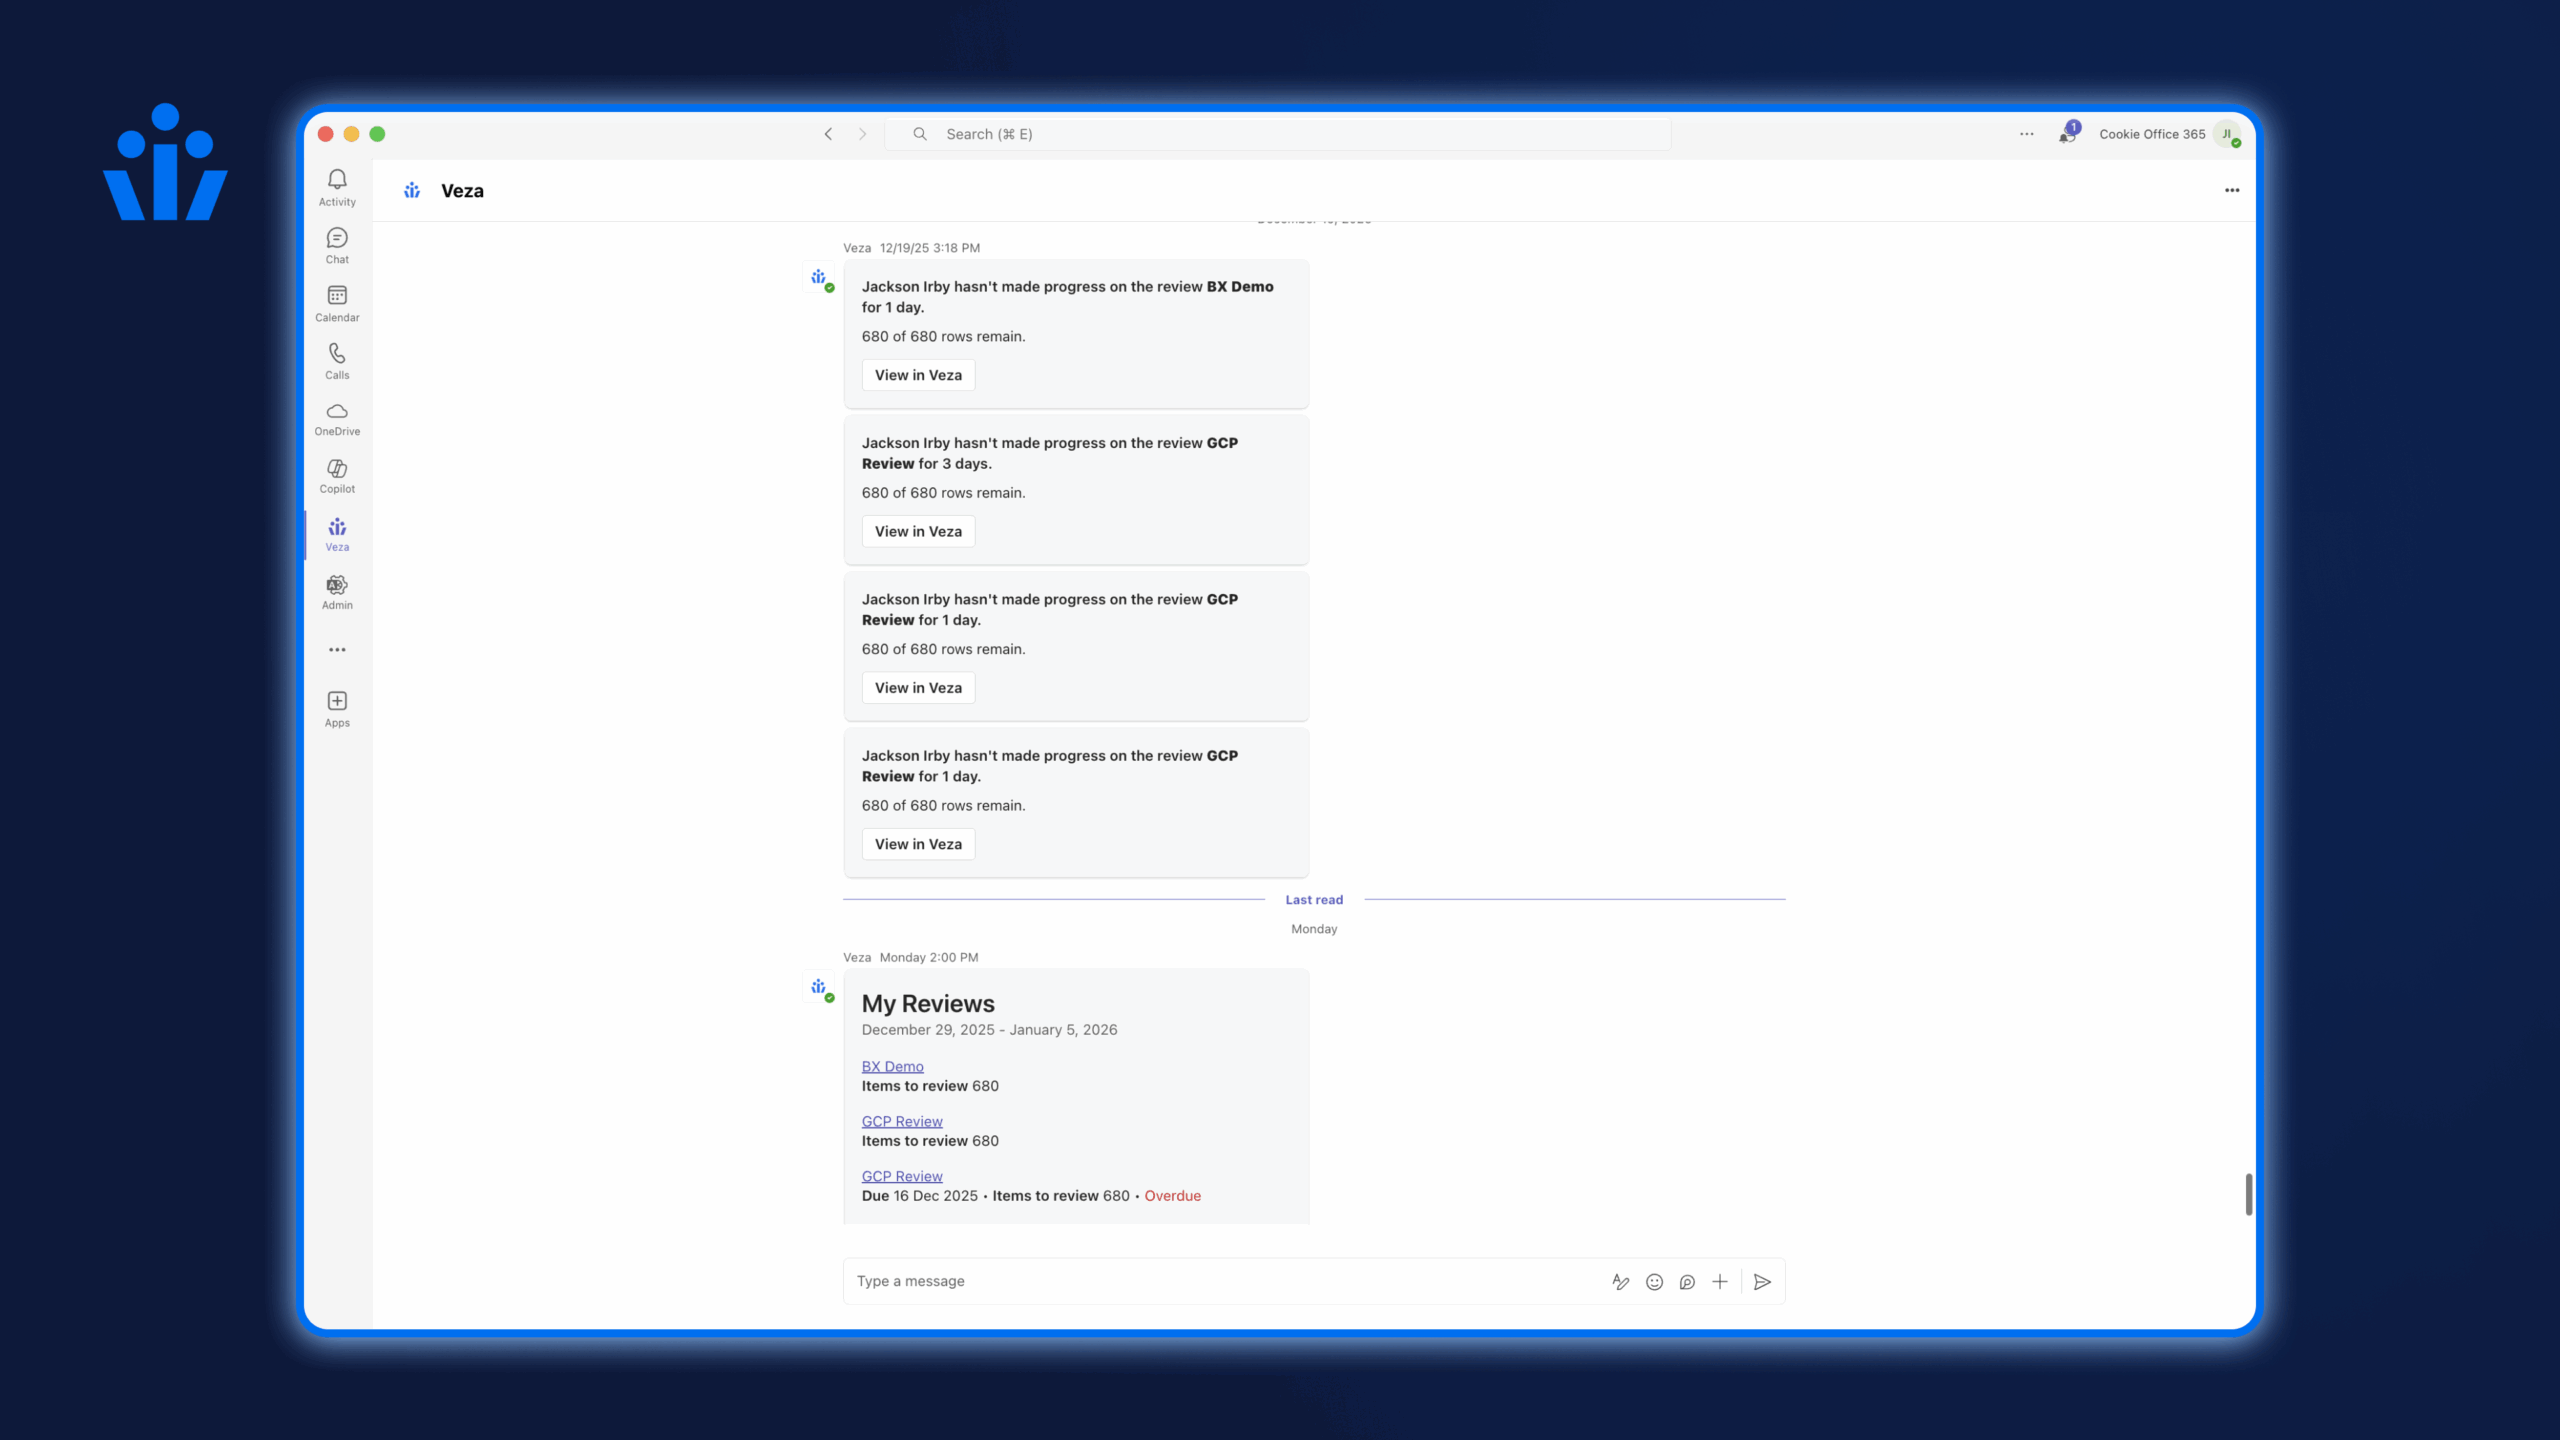Open the BX Demo review link
Viewport: 2560px width, 1440px height.
[892, 1066]
